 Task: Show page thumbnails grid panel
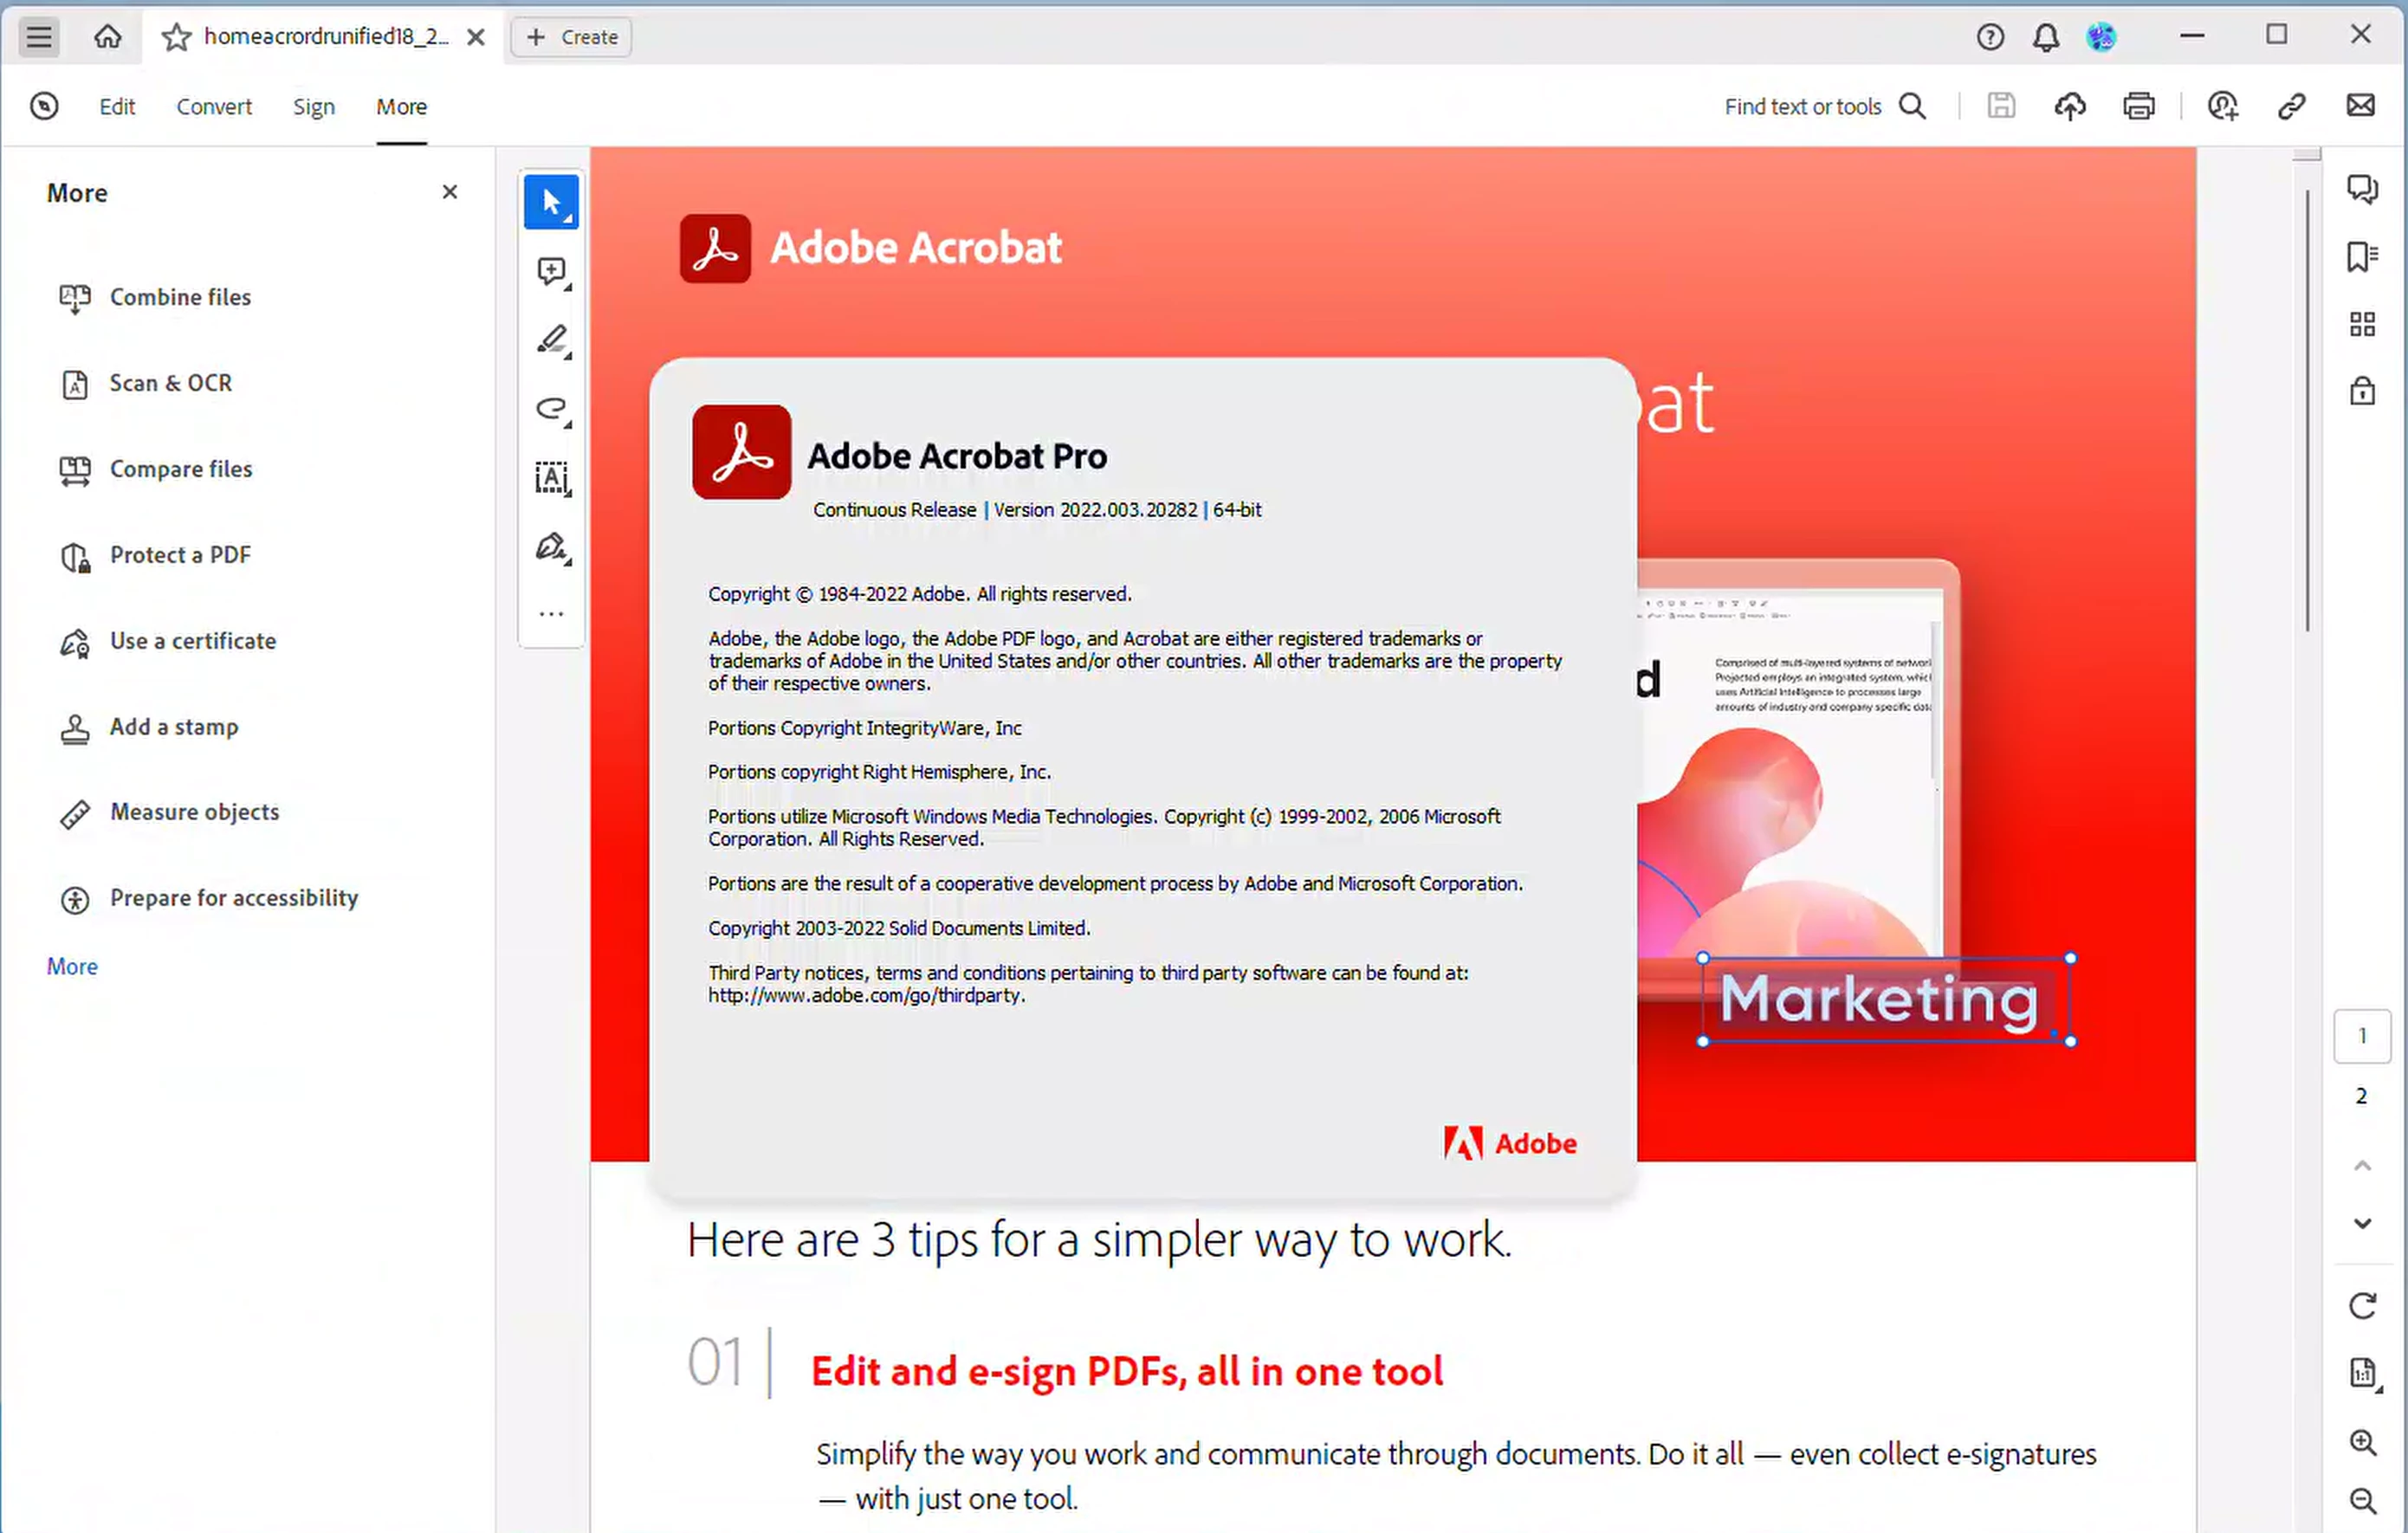2361,324
